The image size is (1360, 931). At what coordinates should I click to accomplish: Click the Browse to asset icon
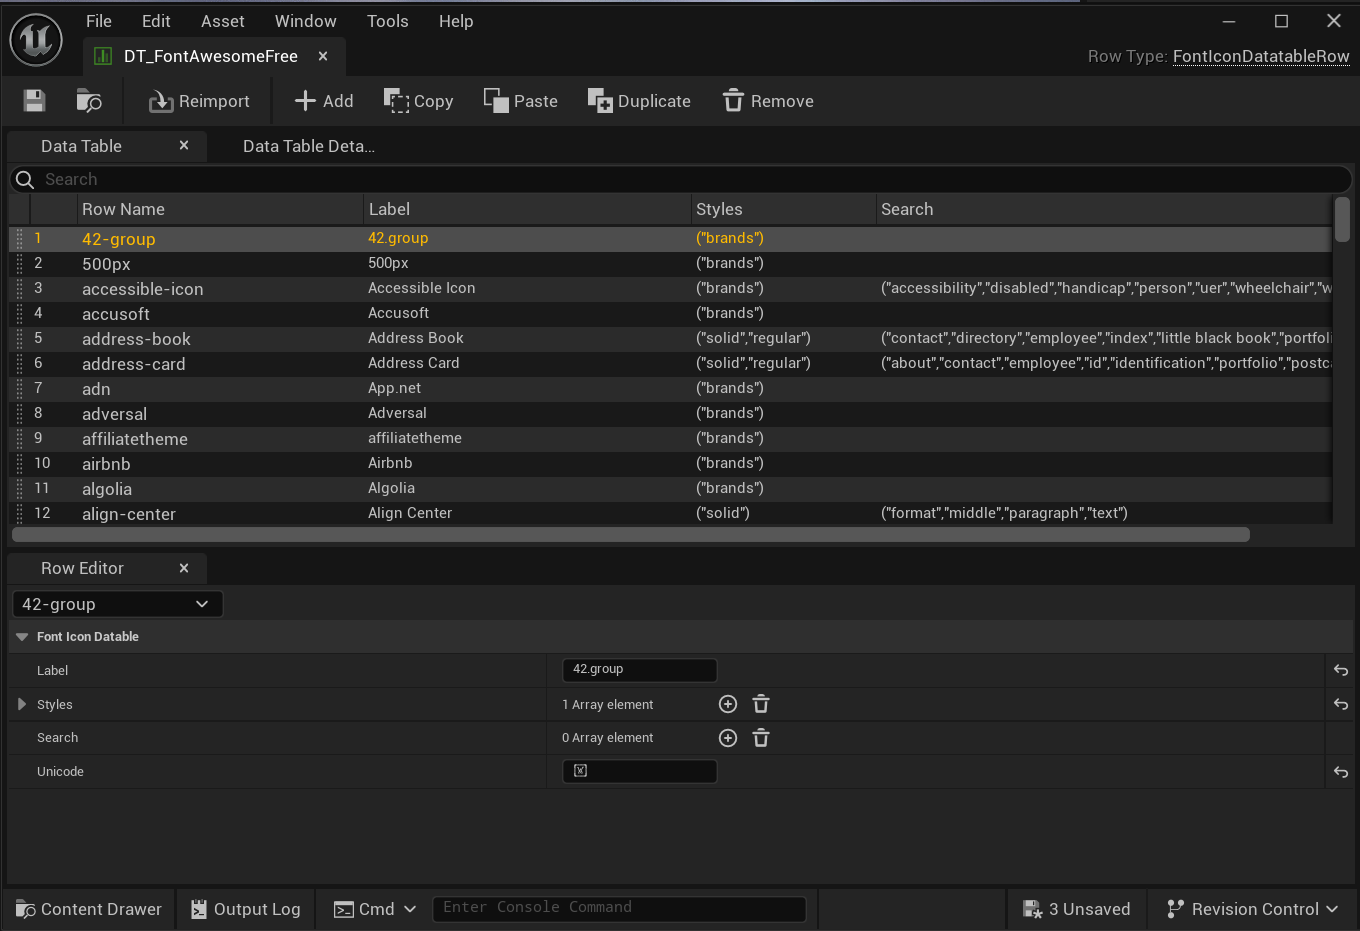[x=89, y=101]
